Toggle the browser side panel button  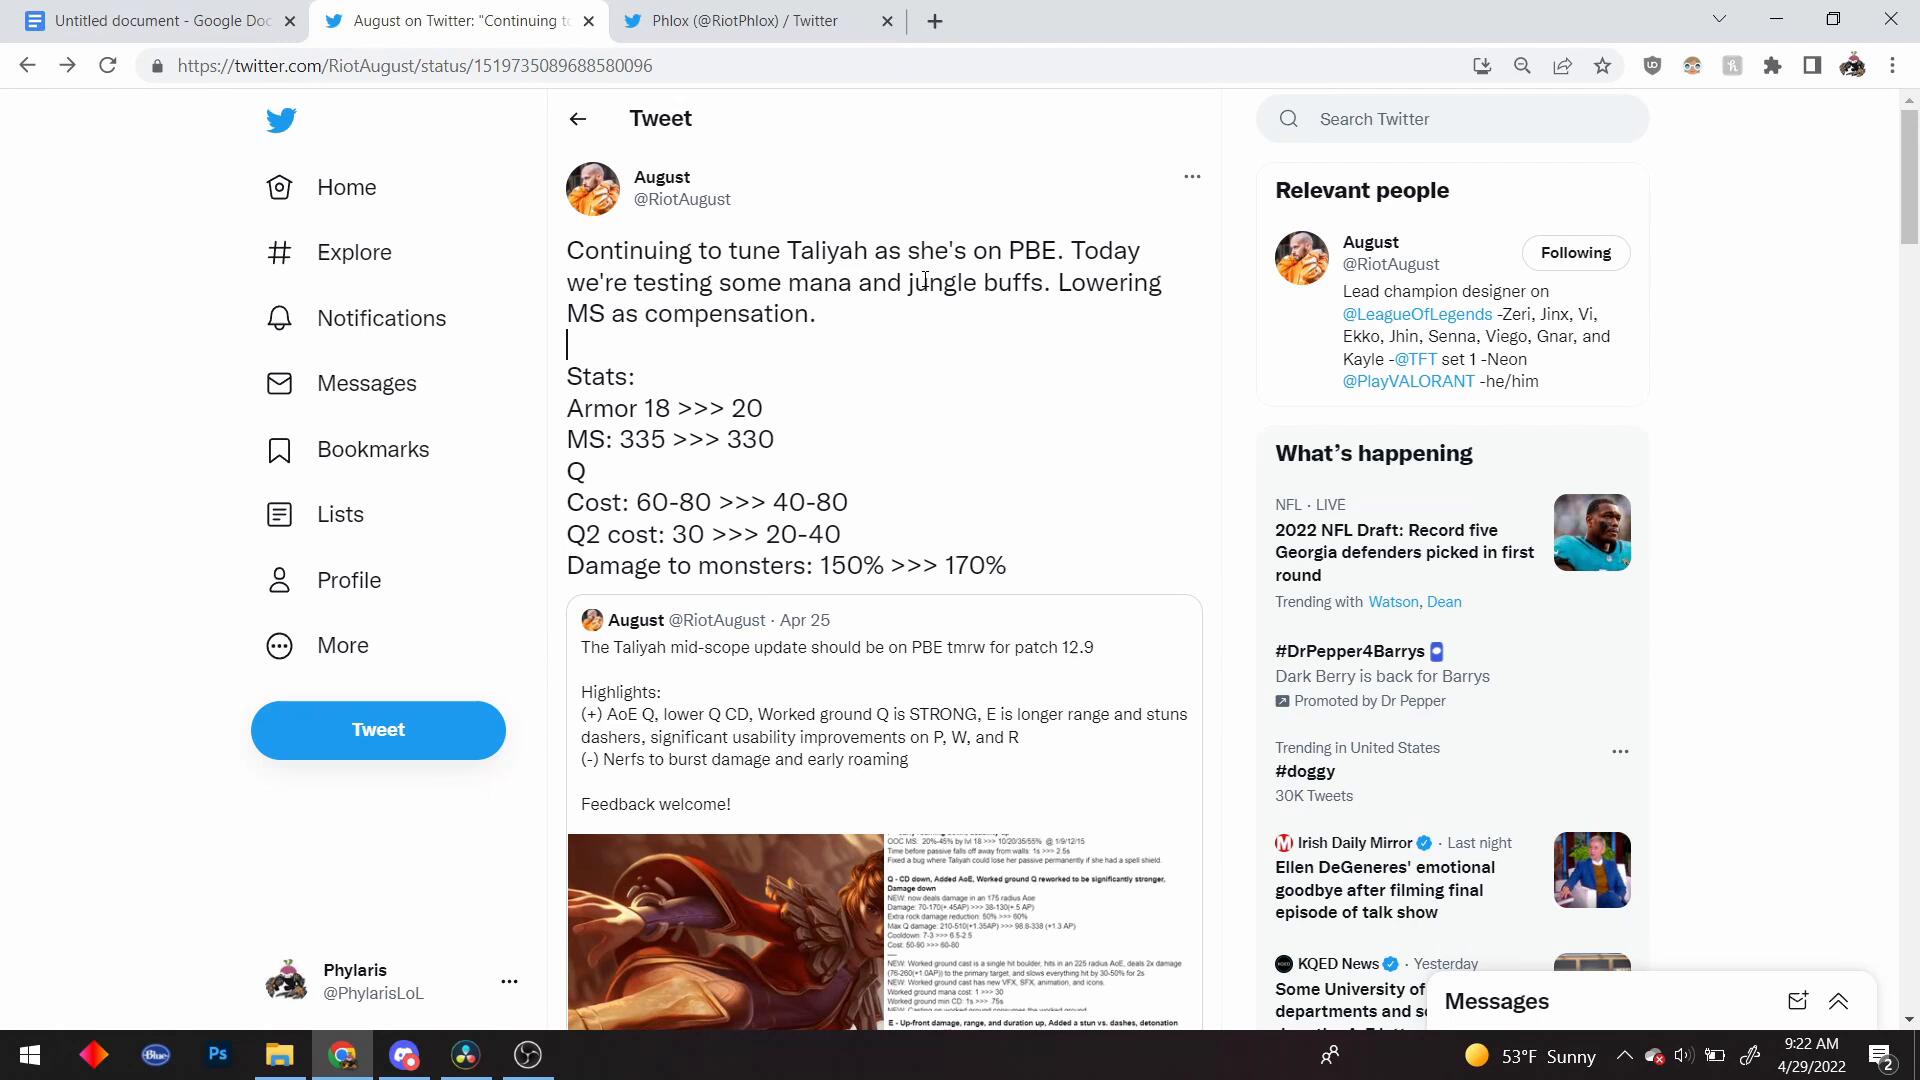[x=1812, y=66]
